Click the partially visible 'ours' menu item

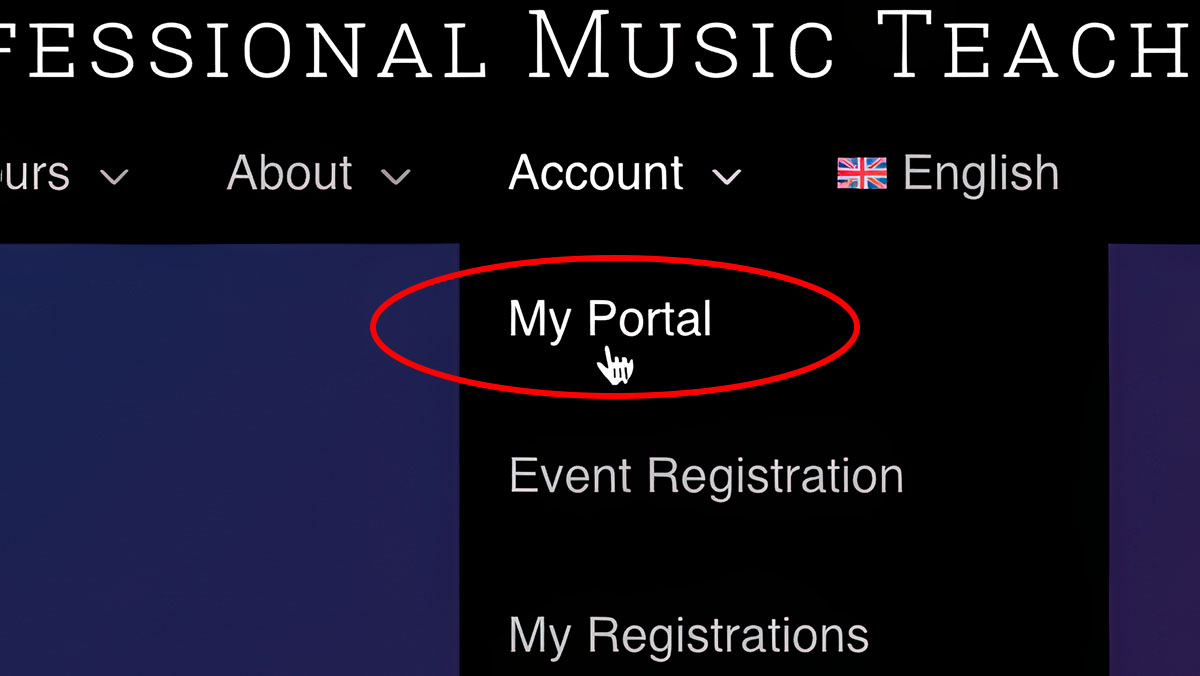click(35, 174)
